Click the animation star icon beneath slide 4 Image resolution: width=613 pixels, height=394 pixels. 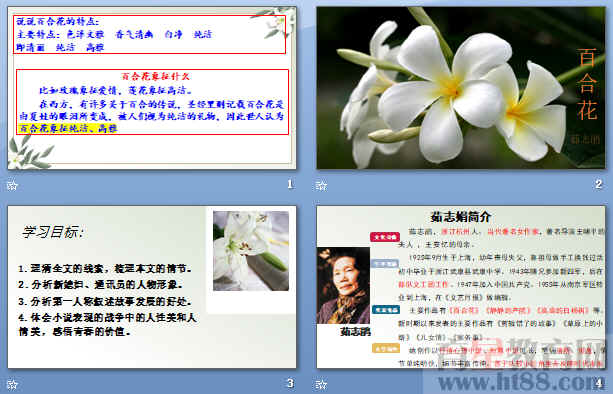[x=321, y=384]
